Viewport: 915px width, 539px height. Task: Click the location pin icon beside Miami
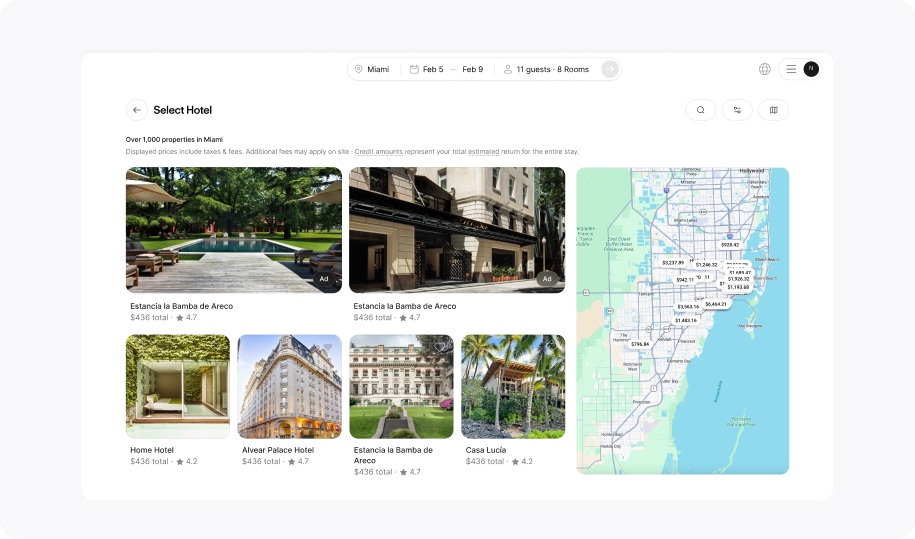(x=358, y=69)
